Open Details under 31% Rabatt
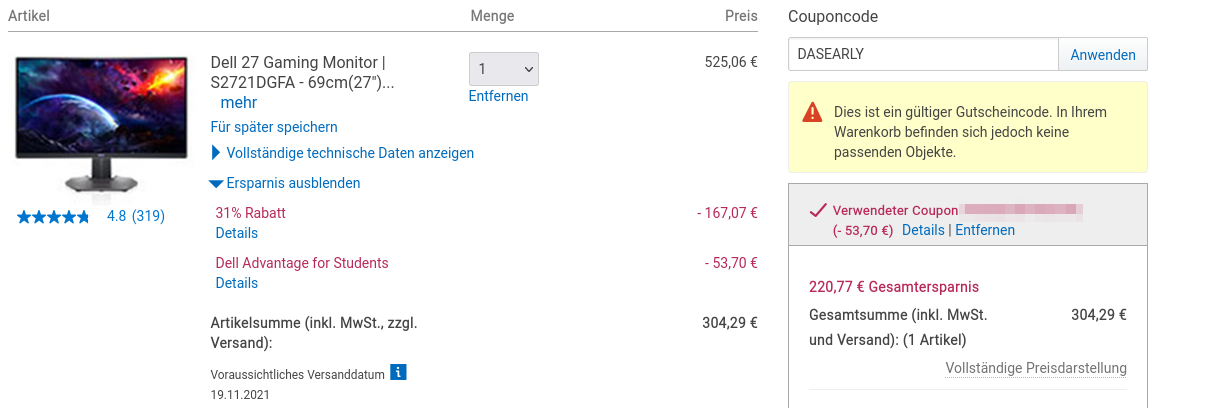 (237, 233)
